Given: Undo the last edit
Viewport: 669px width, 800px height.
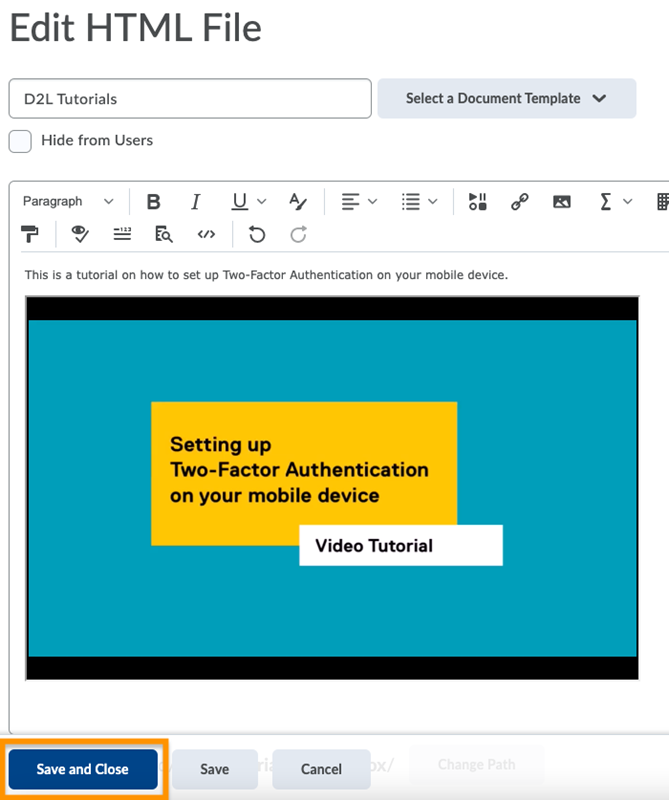Looking at the screenshot, I should [257, 235].
